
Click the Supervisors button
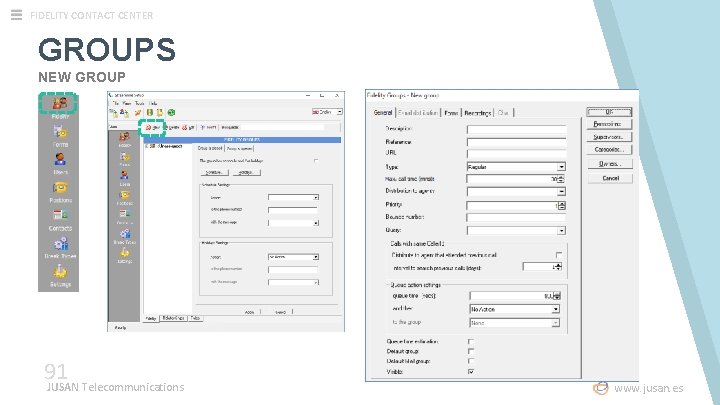pyautogui.click(x=609, y=137)
